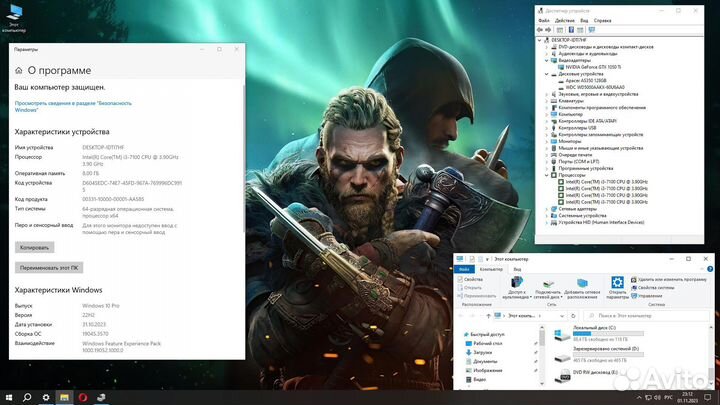Screen dimensions: 720x405
Task: Click the refresh button next to address bar
Action: [x=573, y=316]
